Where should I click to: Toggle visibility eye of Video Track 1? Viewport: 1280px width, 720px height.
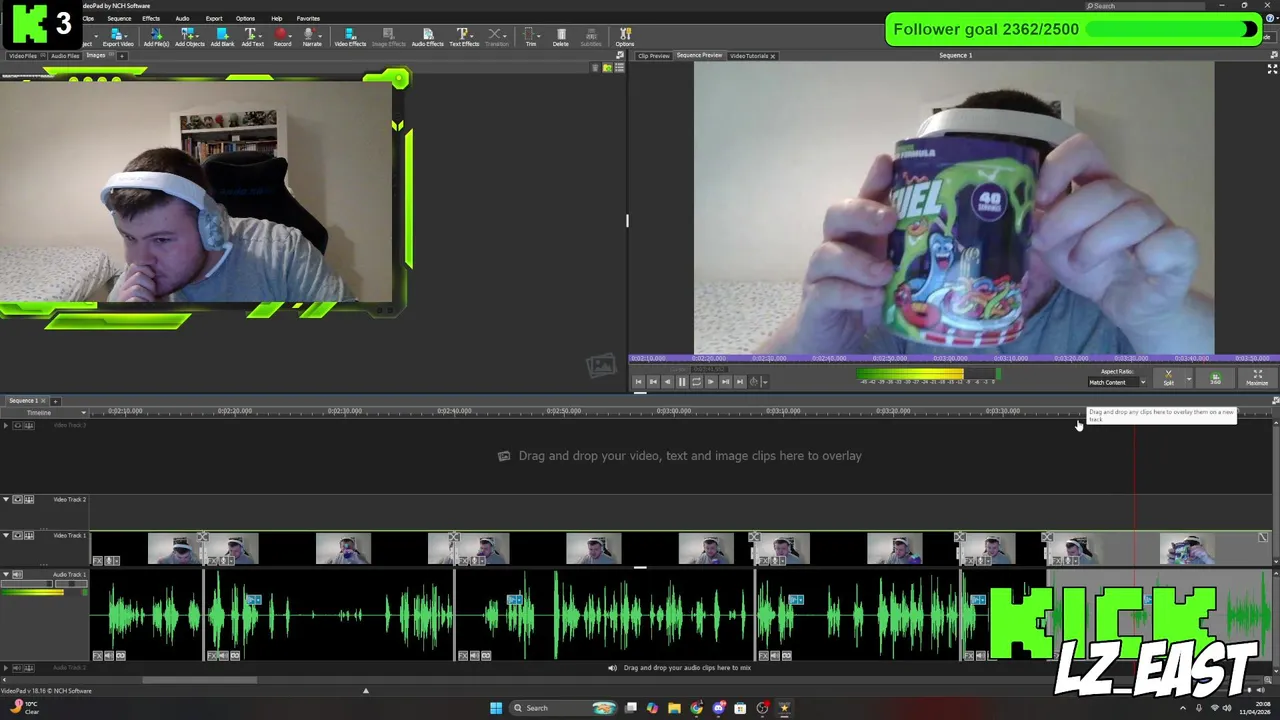tap(17, 535)
